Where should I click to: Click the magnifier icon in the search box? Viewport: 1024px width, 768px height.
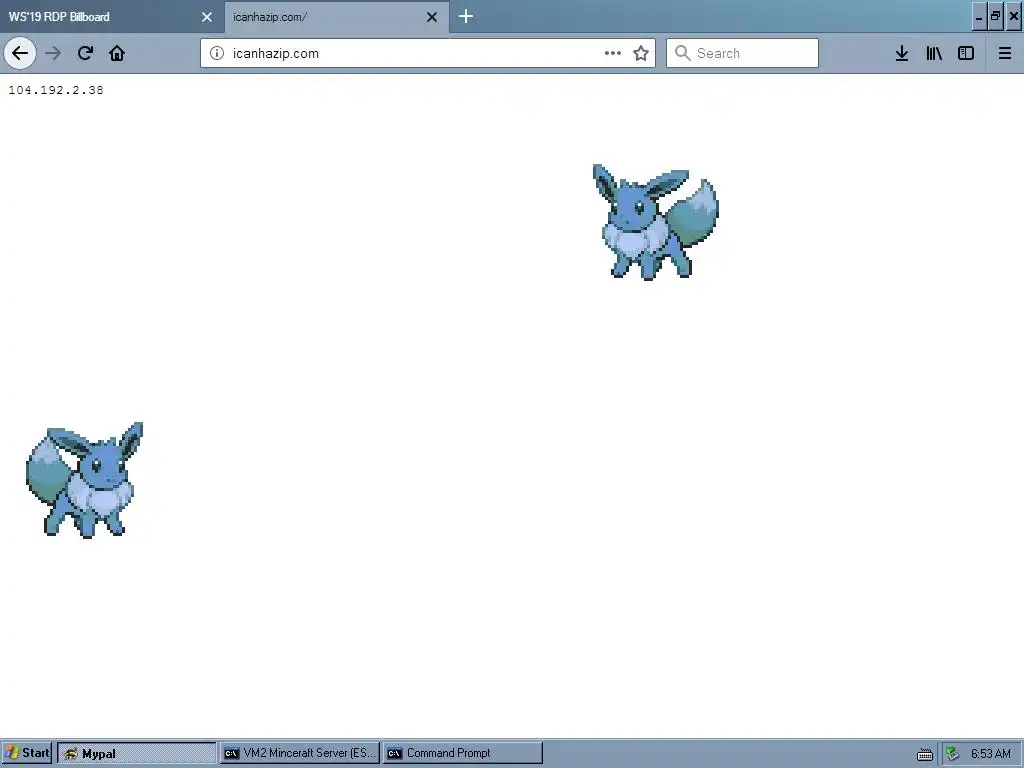point(682,53)
